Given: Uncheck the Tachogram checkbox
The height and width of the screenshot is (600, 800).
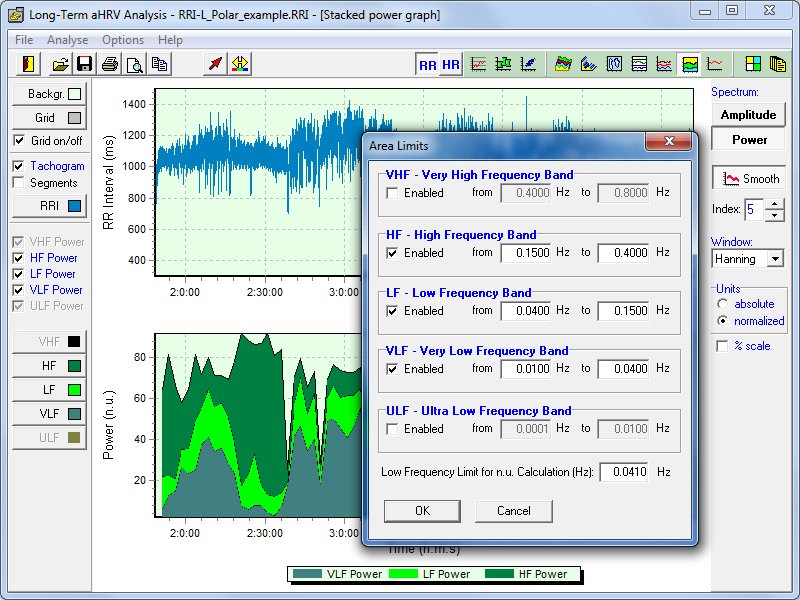Looking at the screenshot, I should click(19, 166).
